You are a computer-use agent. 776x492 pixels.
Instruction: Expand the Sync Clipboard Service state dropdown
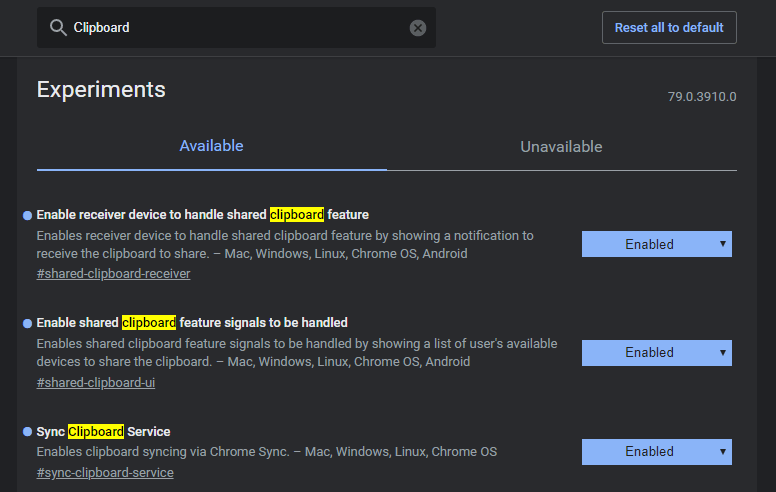(656, 451)
